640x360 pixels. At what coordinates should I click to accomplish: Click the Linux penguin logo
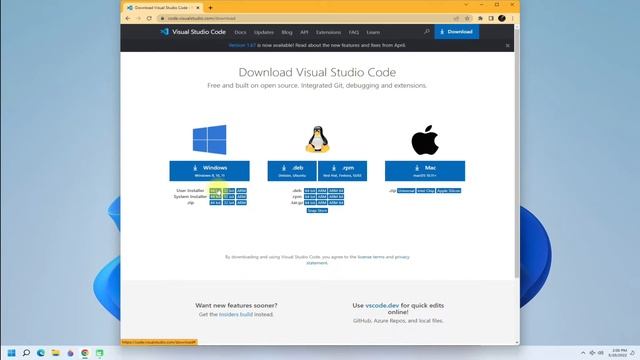(317, 140)
